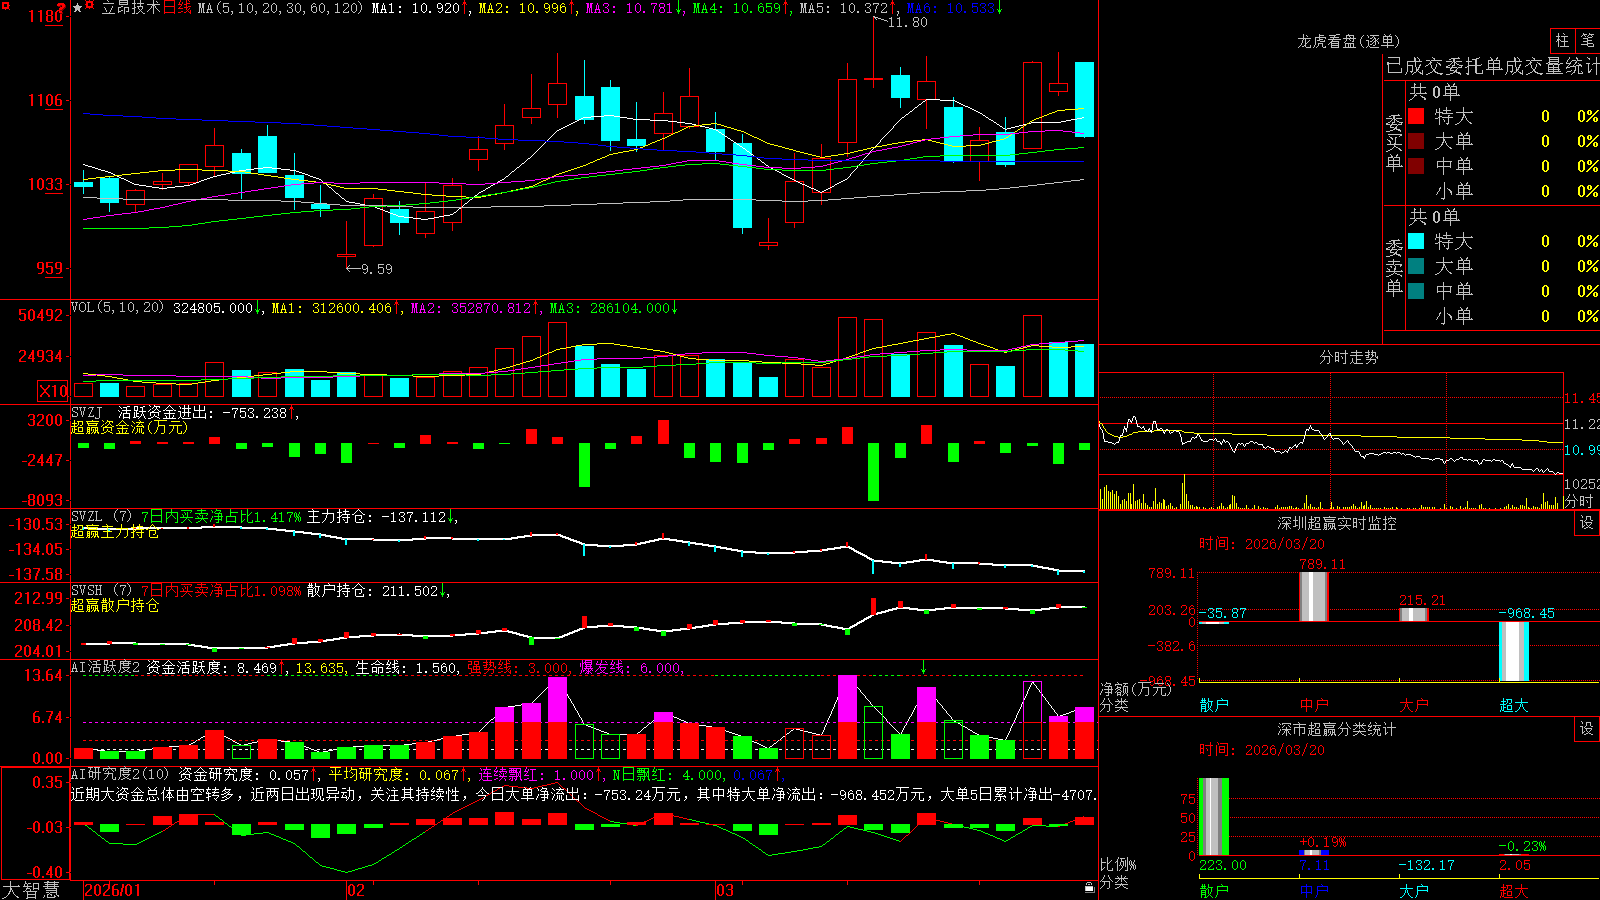Click the 789.11 中户 bar in the real-time monitor

pos(1314,596)
